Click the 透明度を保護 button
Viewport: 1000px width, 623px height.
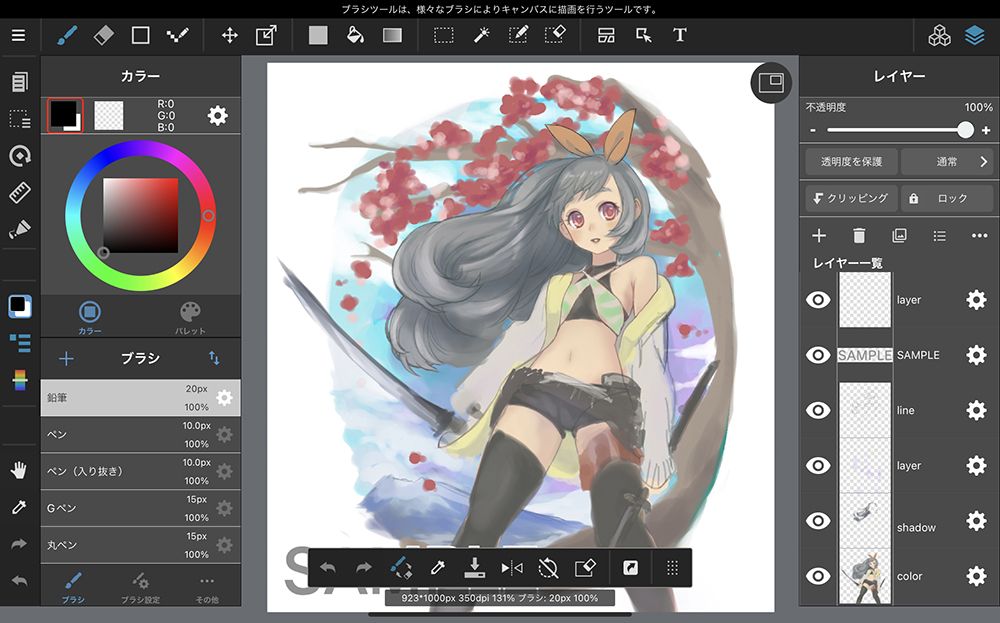pos(849,161)
